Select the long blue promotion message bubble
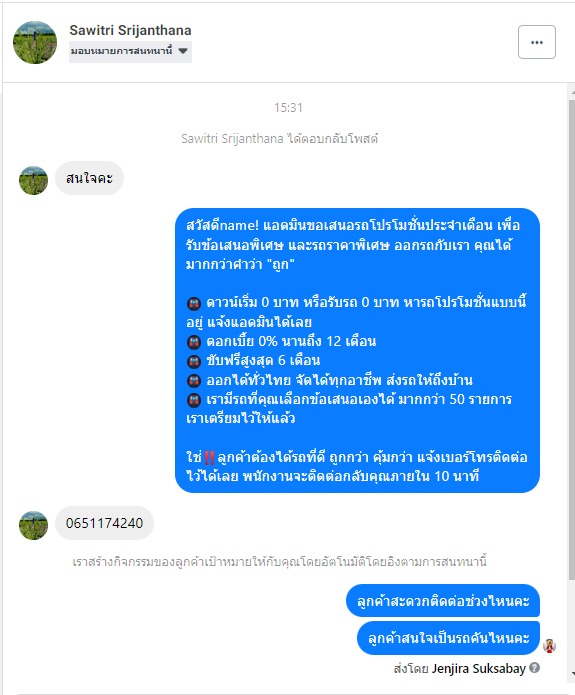575x695 pixels. click(x=357, y=350)
